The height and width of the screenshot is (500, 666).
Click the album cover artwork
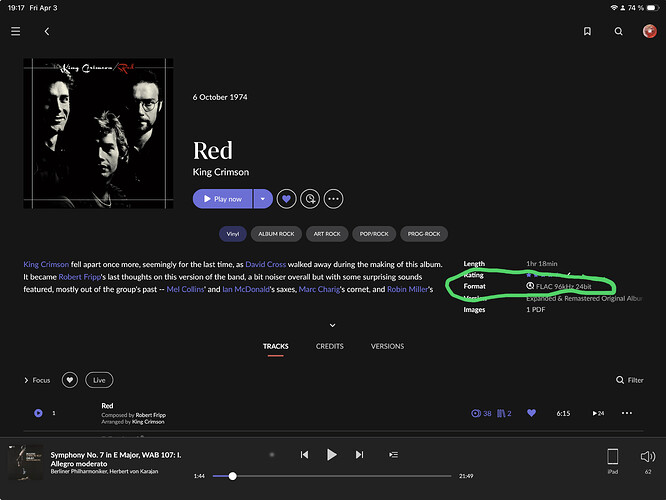click(98, 133)
